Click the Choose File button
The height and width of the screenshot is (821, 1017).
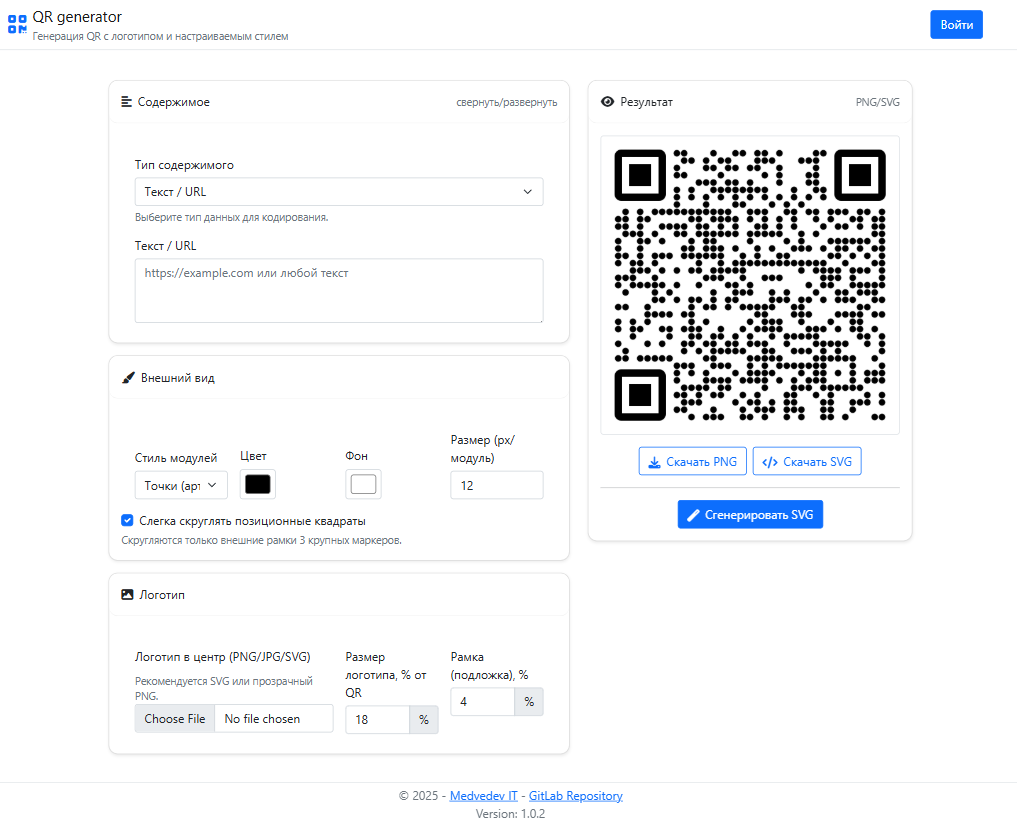pos(174,719)
